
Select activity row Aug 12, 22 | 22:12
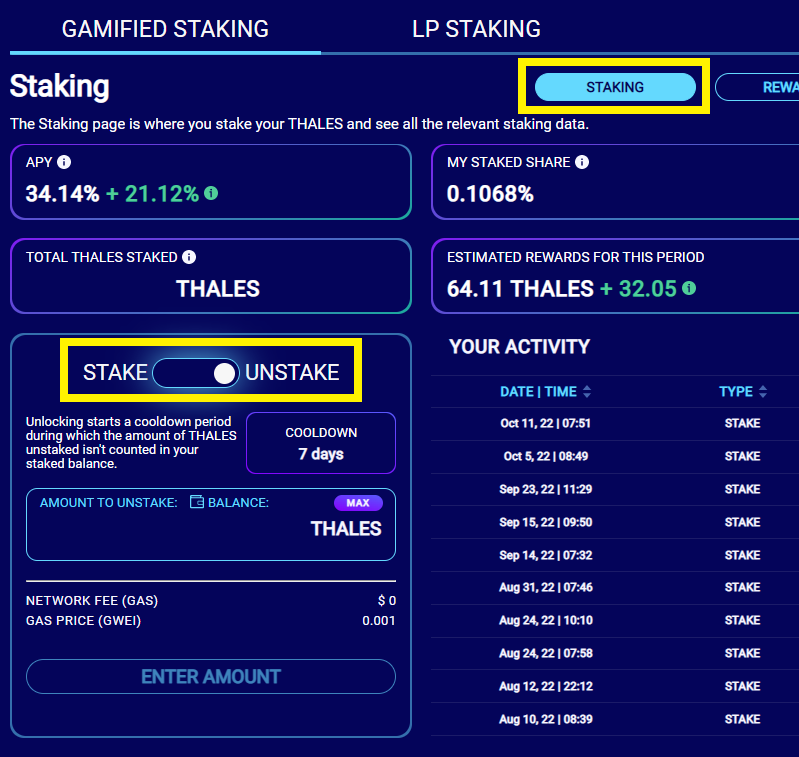[615, 686]
